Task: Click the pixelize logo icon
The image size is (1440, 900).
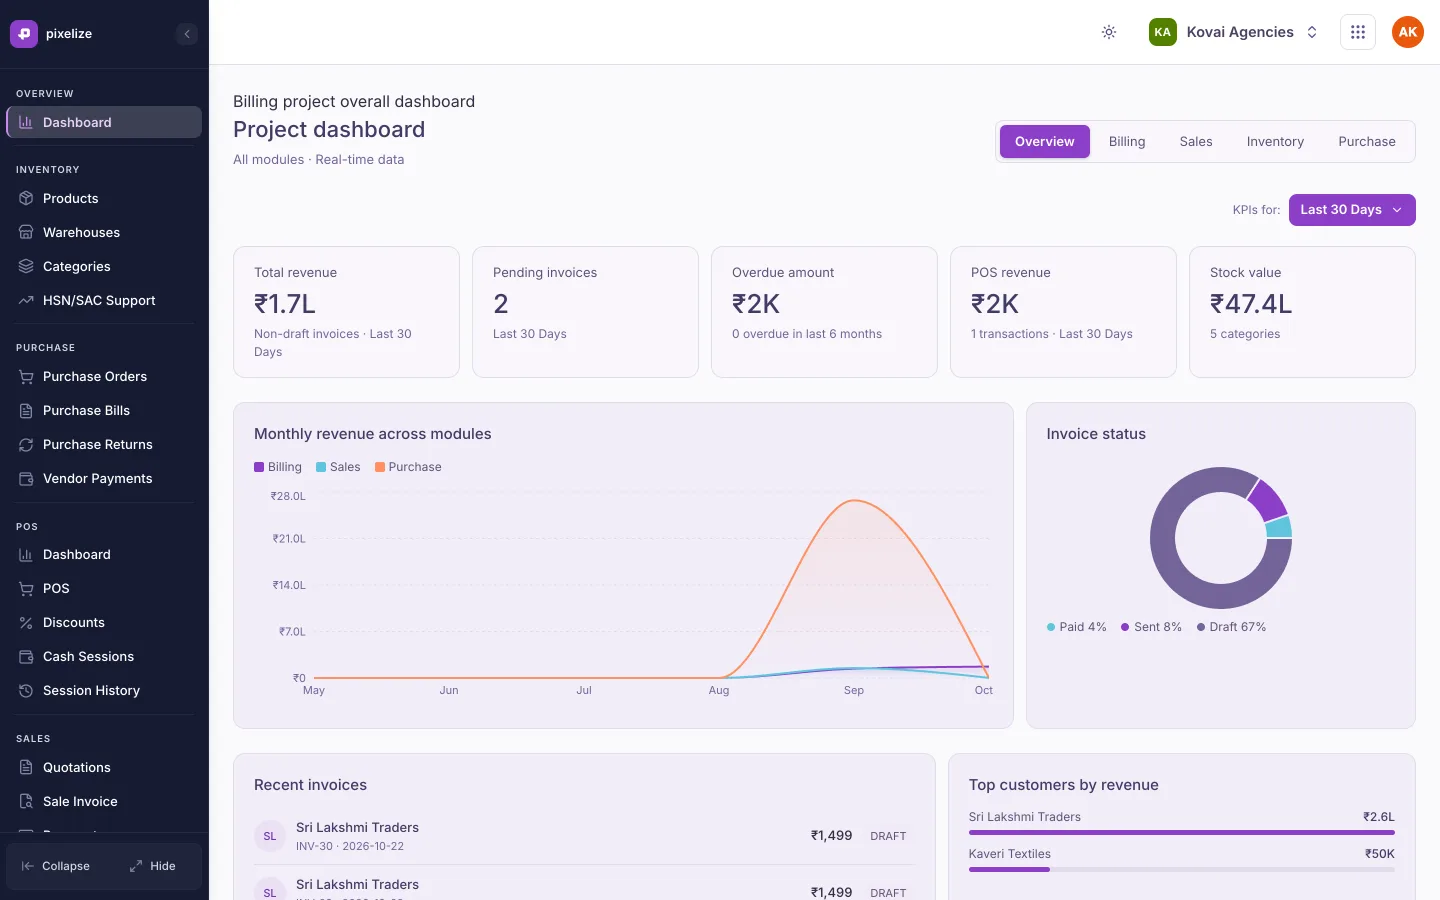Action: pyautogui.click(x=24, y=33)
